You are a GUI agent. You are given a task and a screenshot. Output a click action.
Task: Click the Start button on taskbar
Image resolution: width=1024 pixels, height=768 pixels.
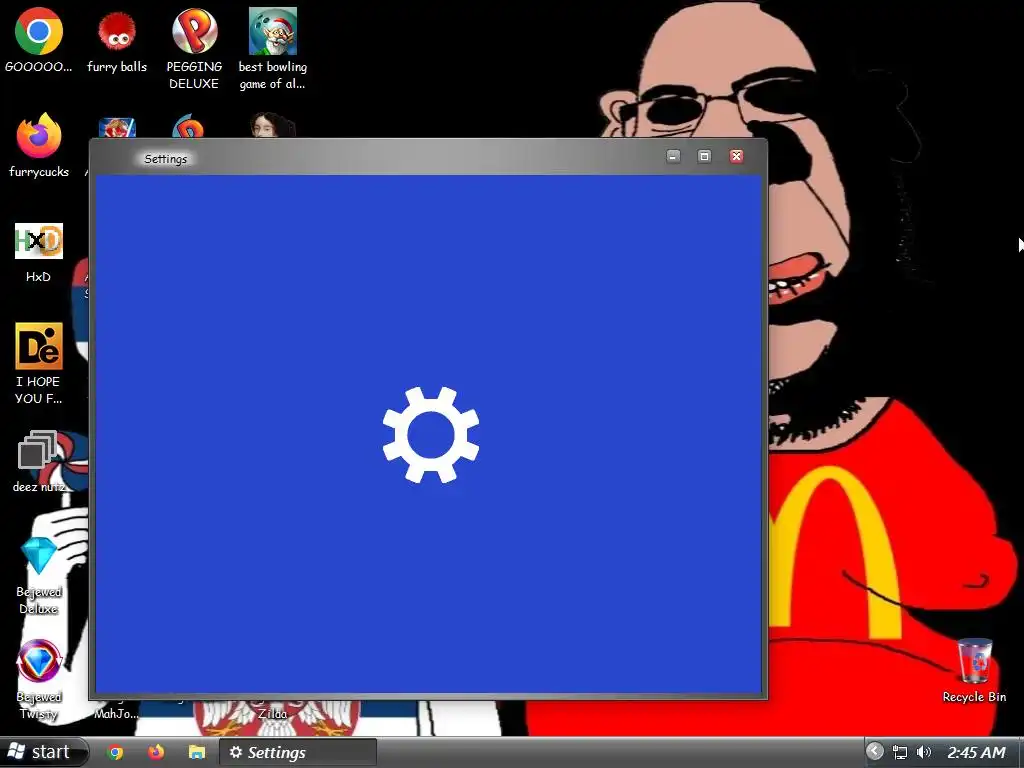[43, 752]
